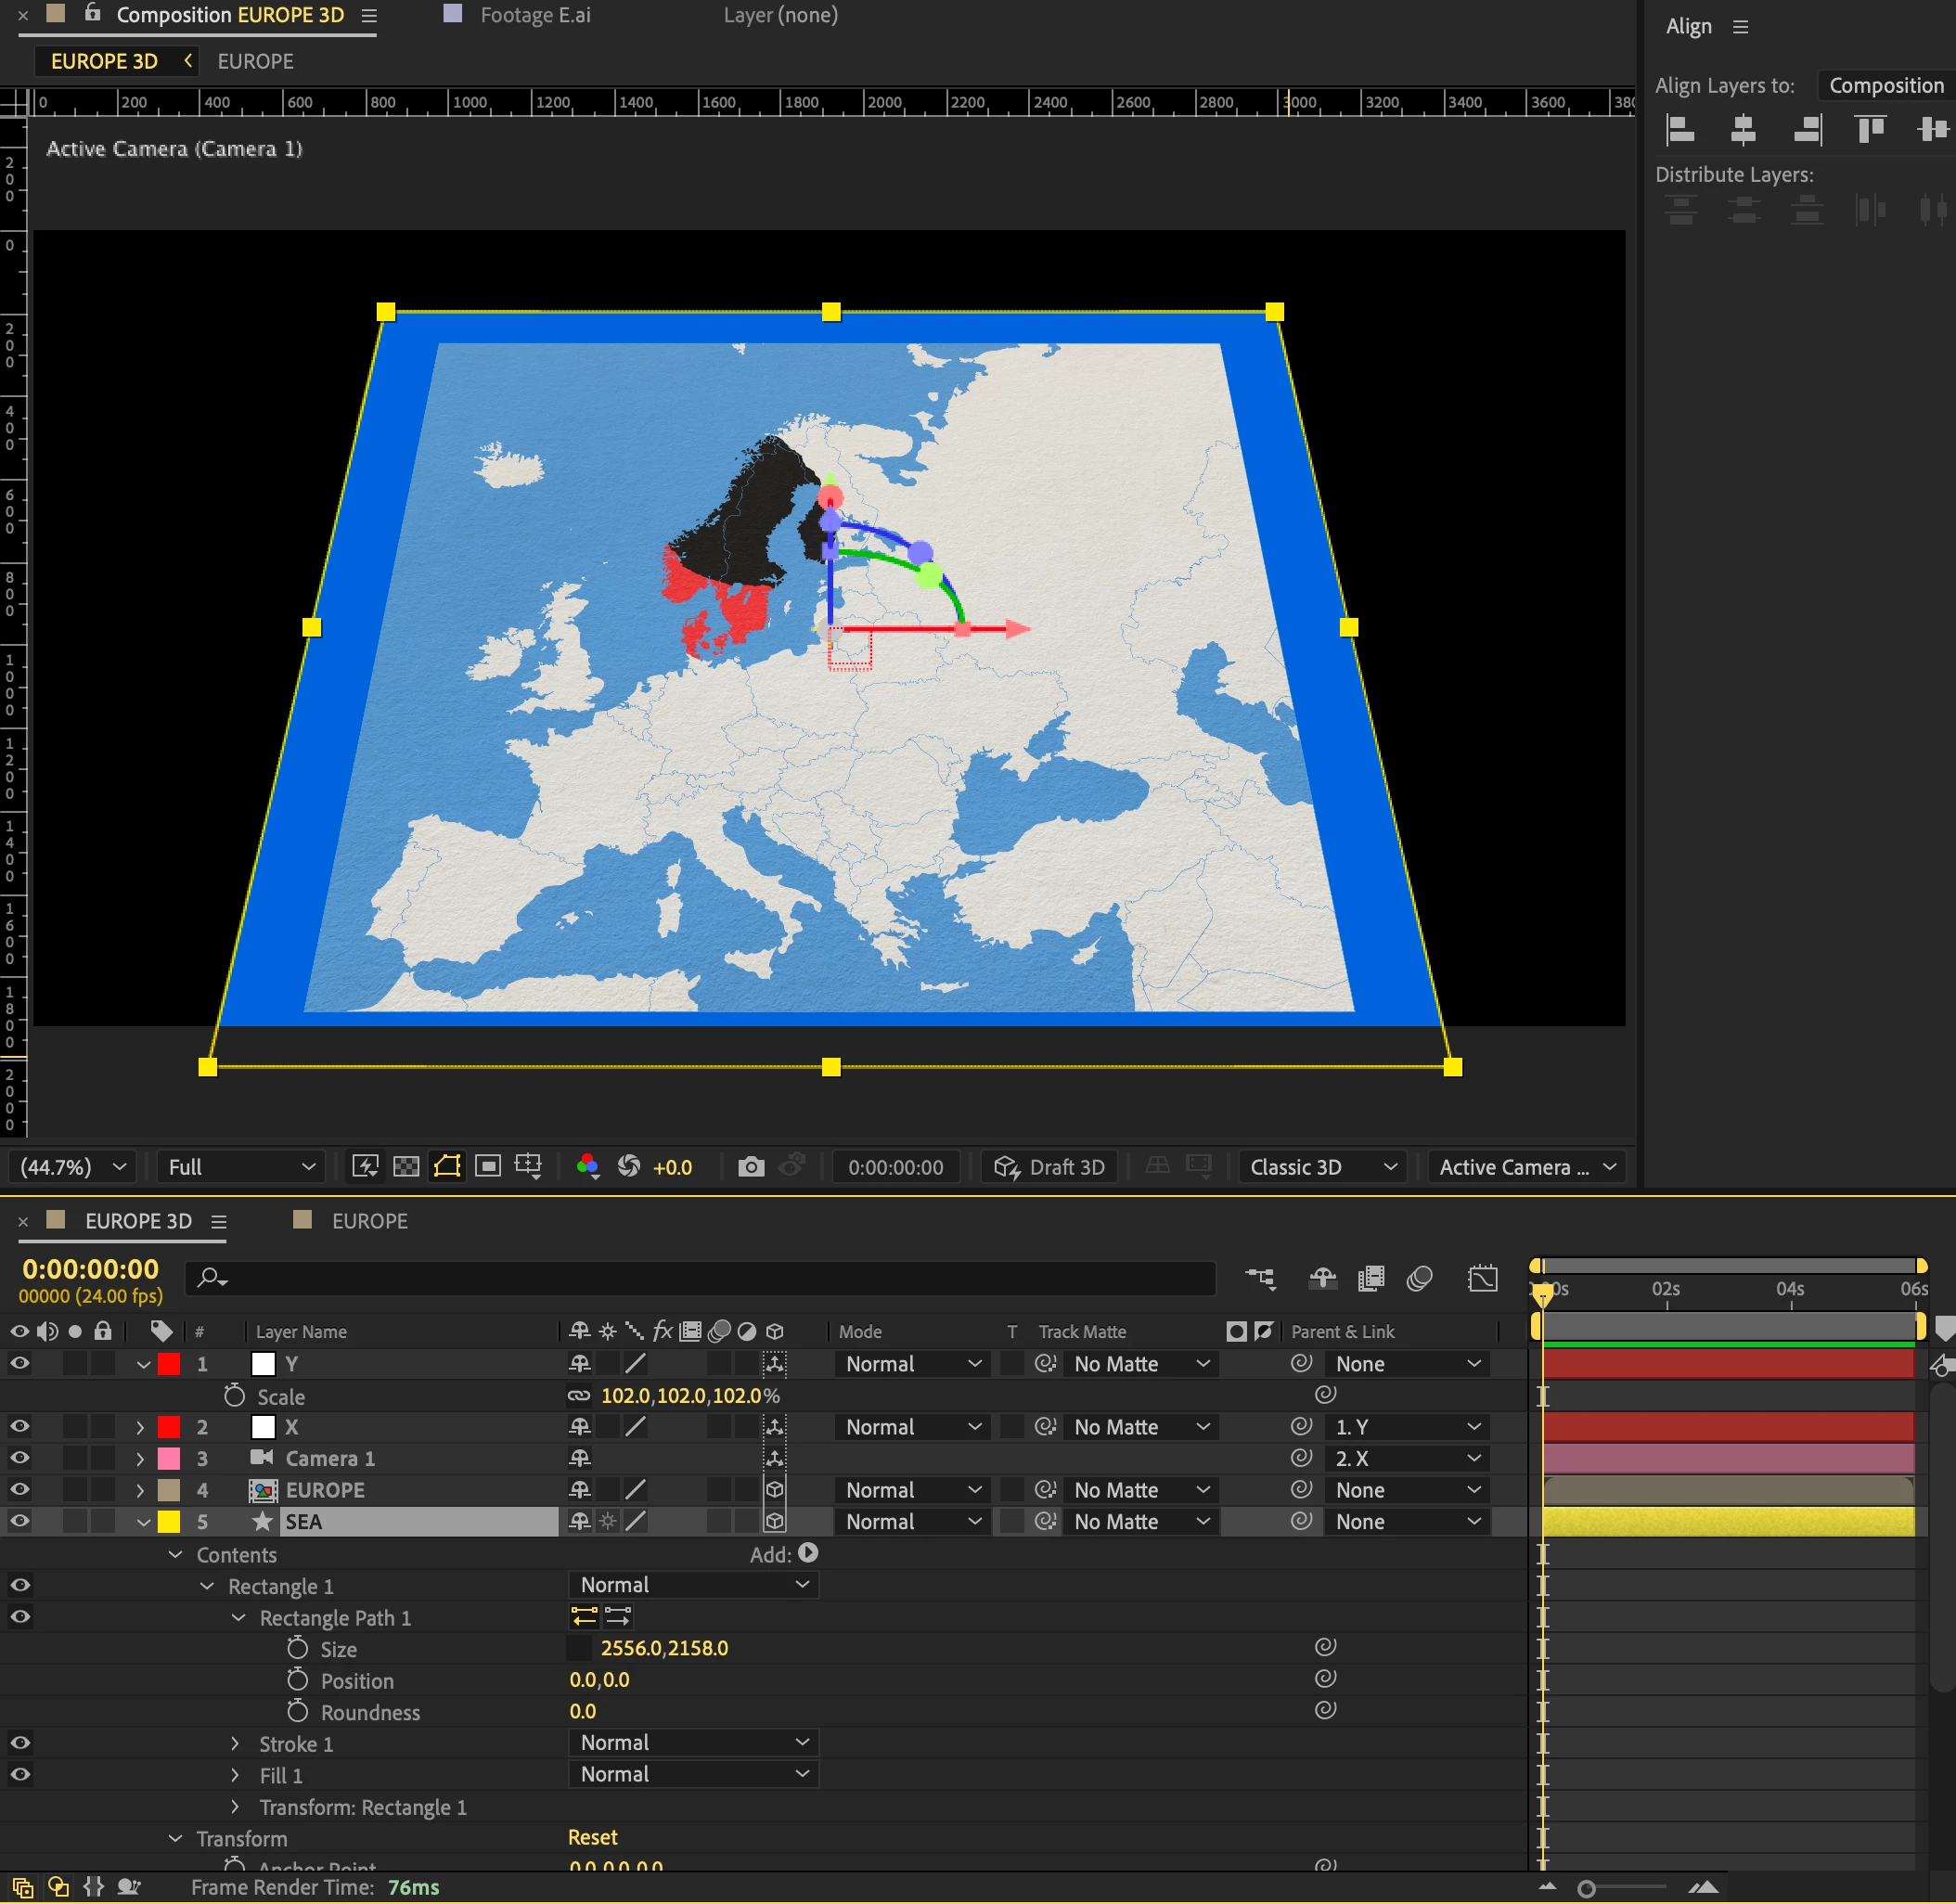Click Reset next to Transform
This screenshot has width=1956, height=1904.
click(592, 1837)
